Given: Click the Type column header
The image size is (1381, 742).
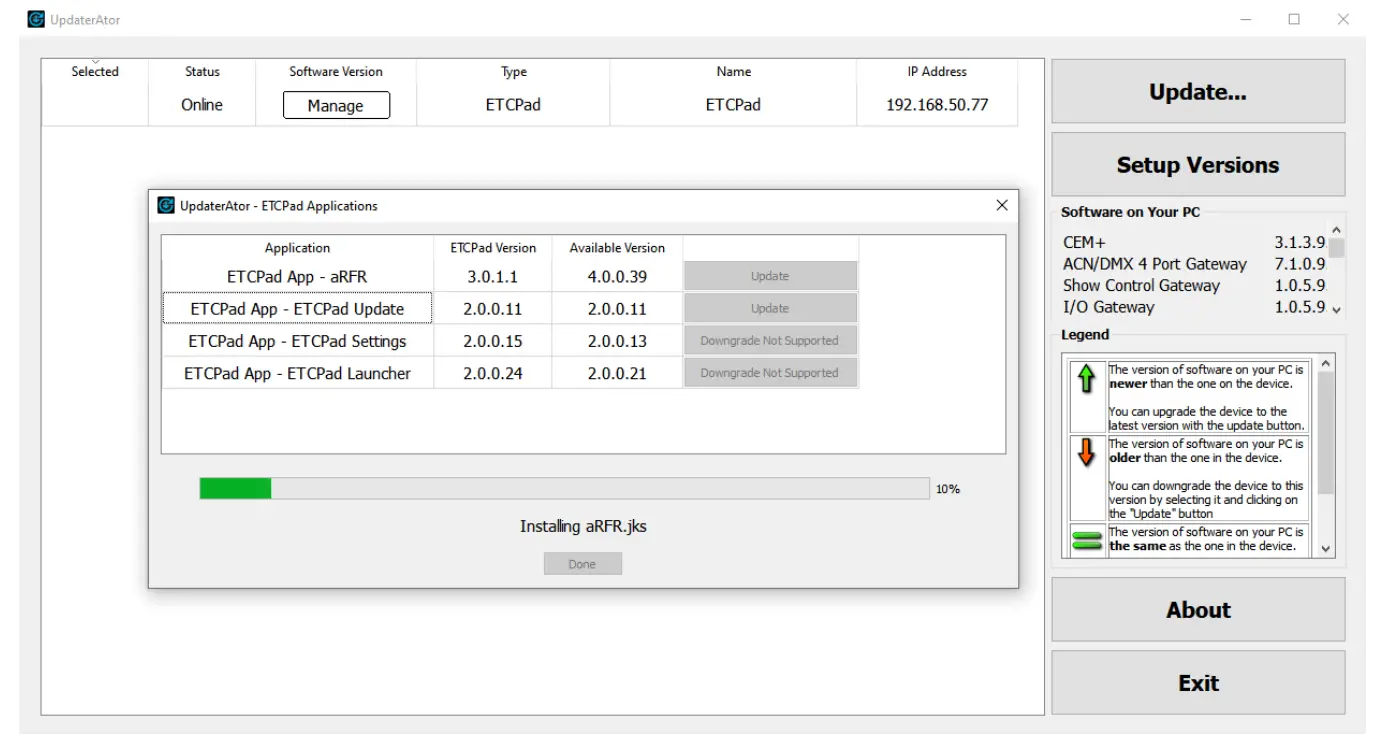Looking at the screenshot, I should click(x=514, y=72).
